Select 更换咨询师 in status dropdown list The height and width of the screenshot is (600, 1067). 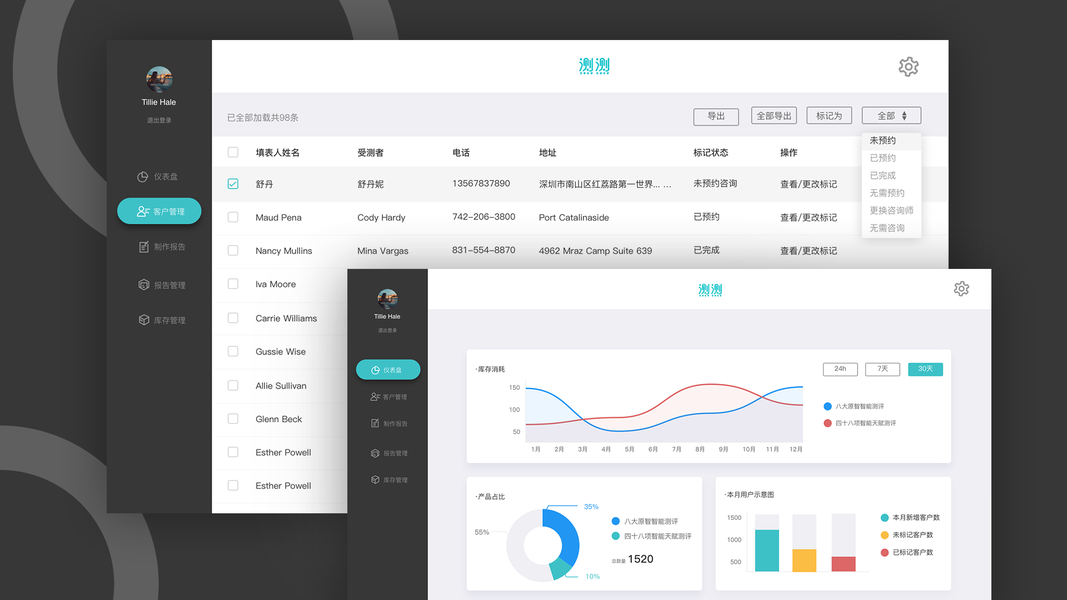[891, 211]
